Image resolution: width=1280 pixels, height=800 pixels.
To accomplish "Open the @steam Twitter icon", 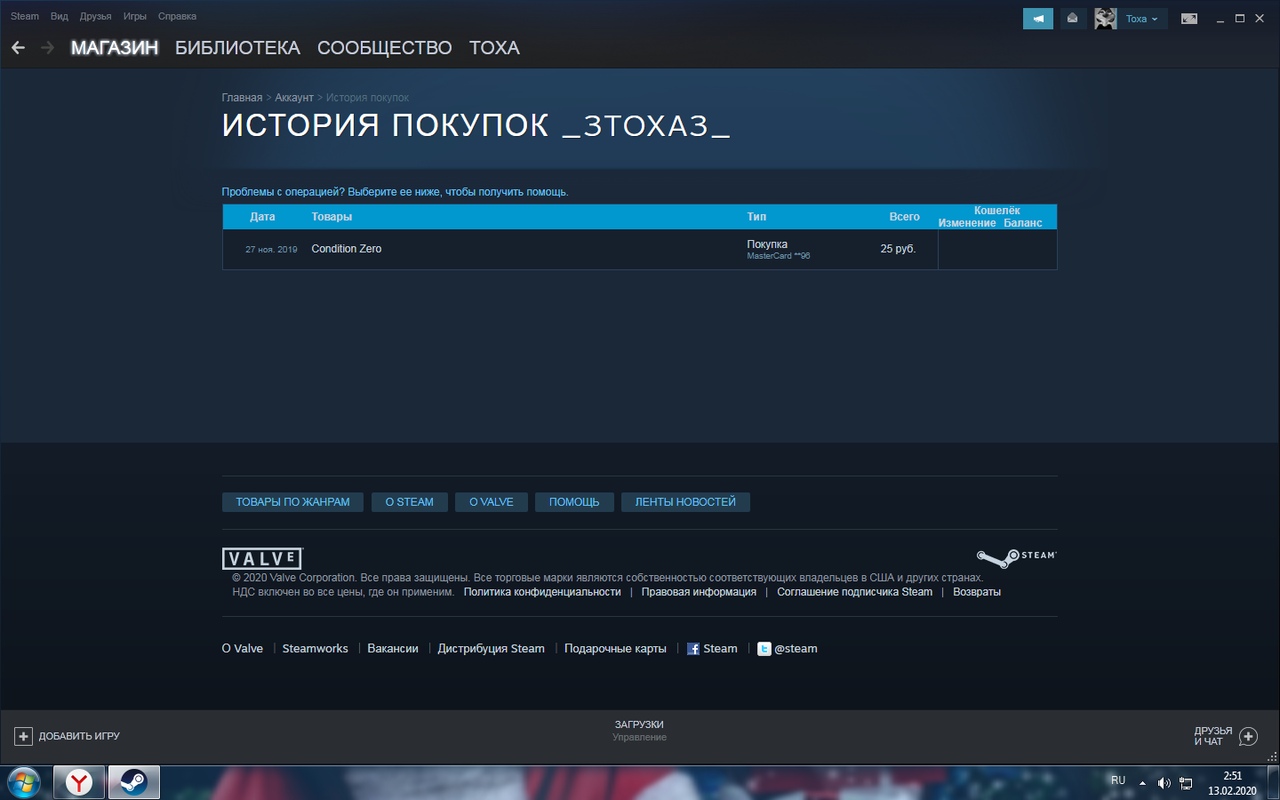I will pos(764,649).
